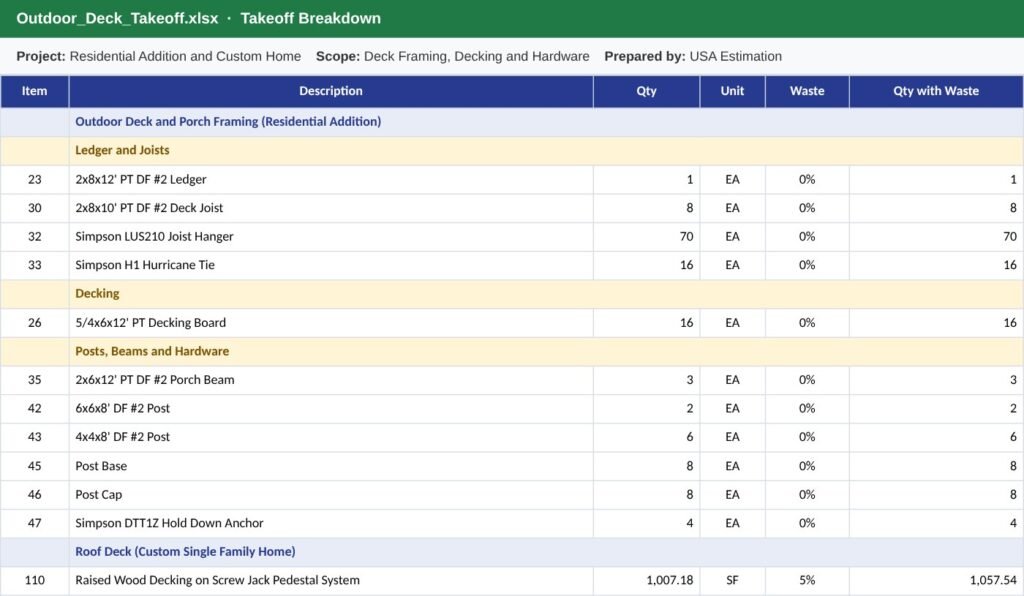Click the Unit column header
This screenshot has width=1024, height=596.
(x=732, y=91)
